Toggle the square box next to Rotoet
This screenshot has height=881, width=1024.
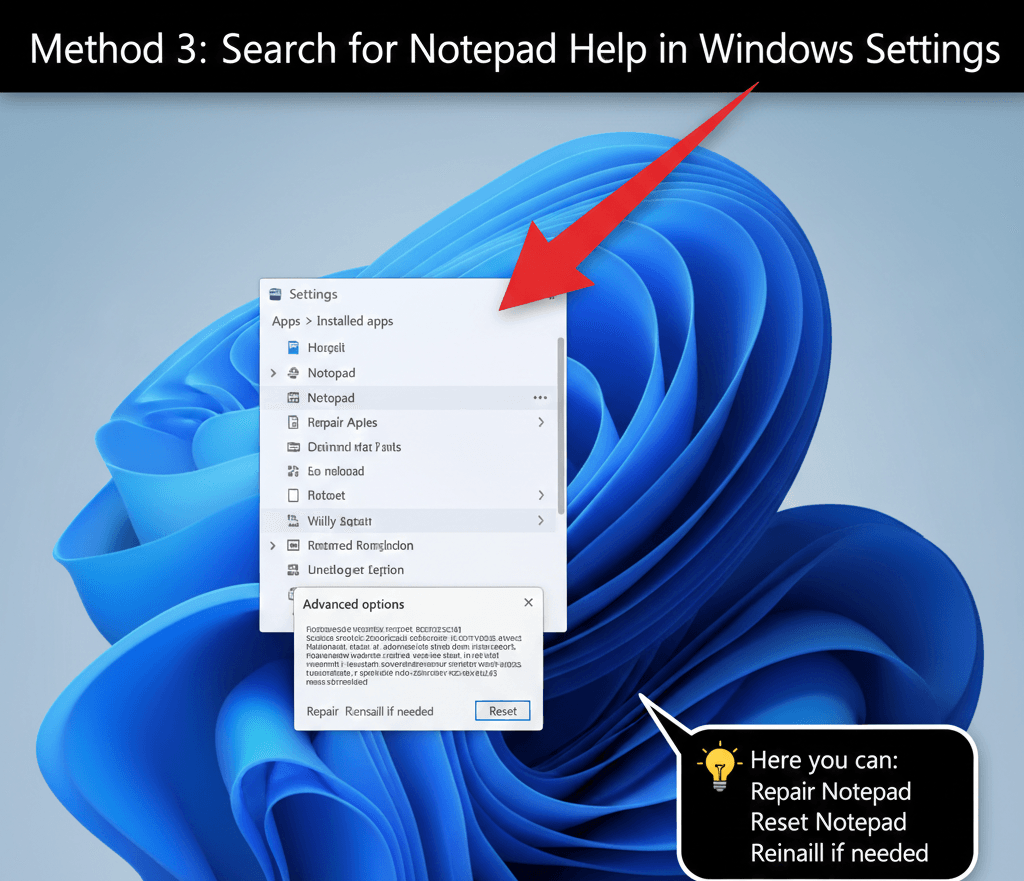point(293,495)
